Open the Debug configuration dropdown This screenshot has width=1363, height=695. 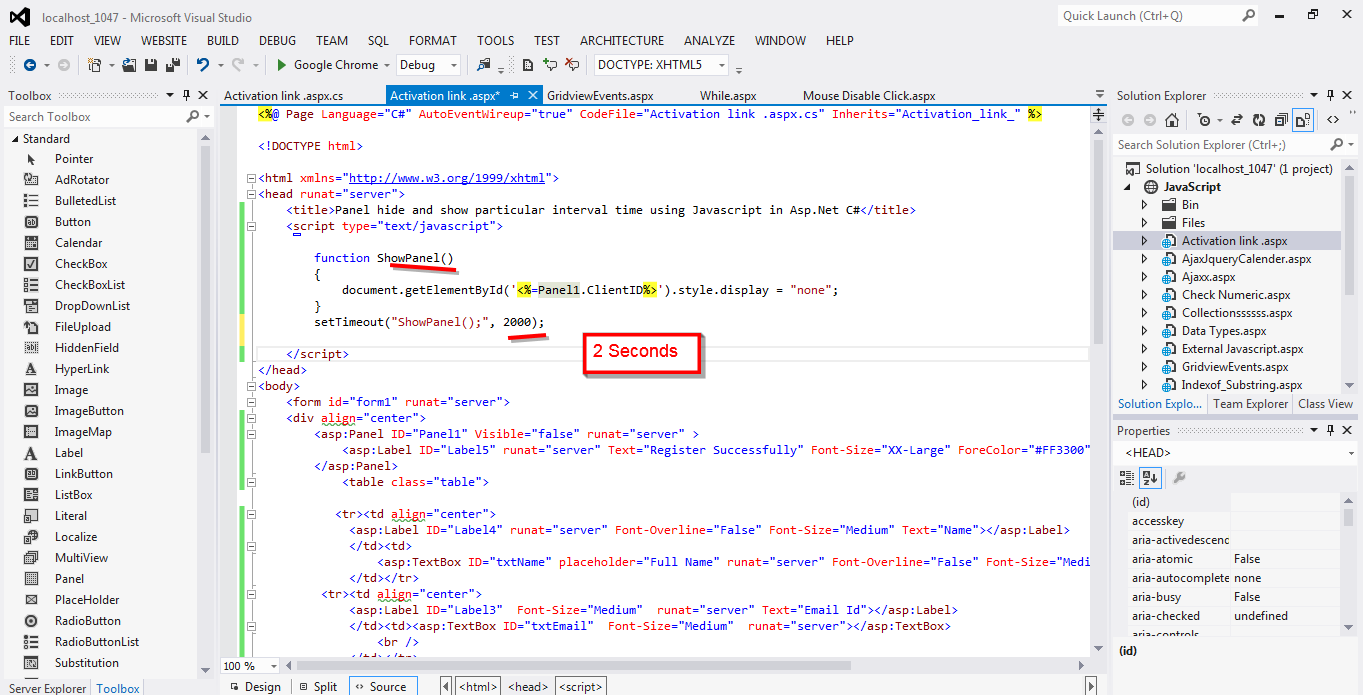point(454,65)
